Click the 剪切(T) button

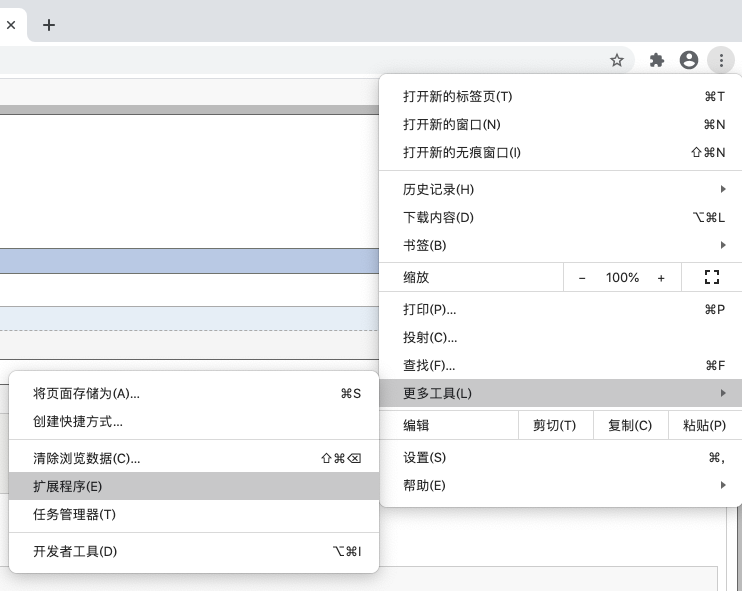pos(555,425)
